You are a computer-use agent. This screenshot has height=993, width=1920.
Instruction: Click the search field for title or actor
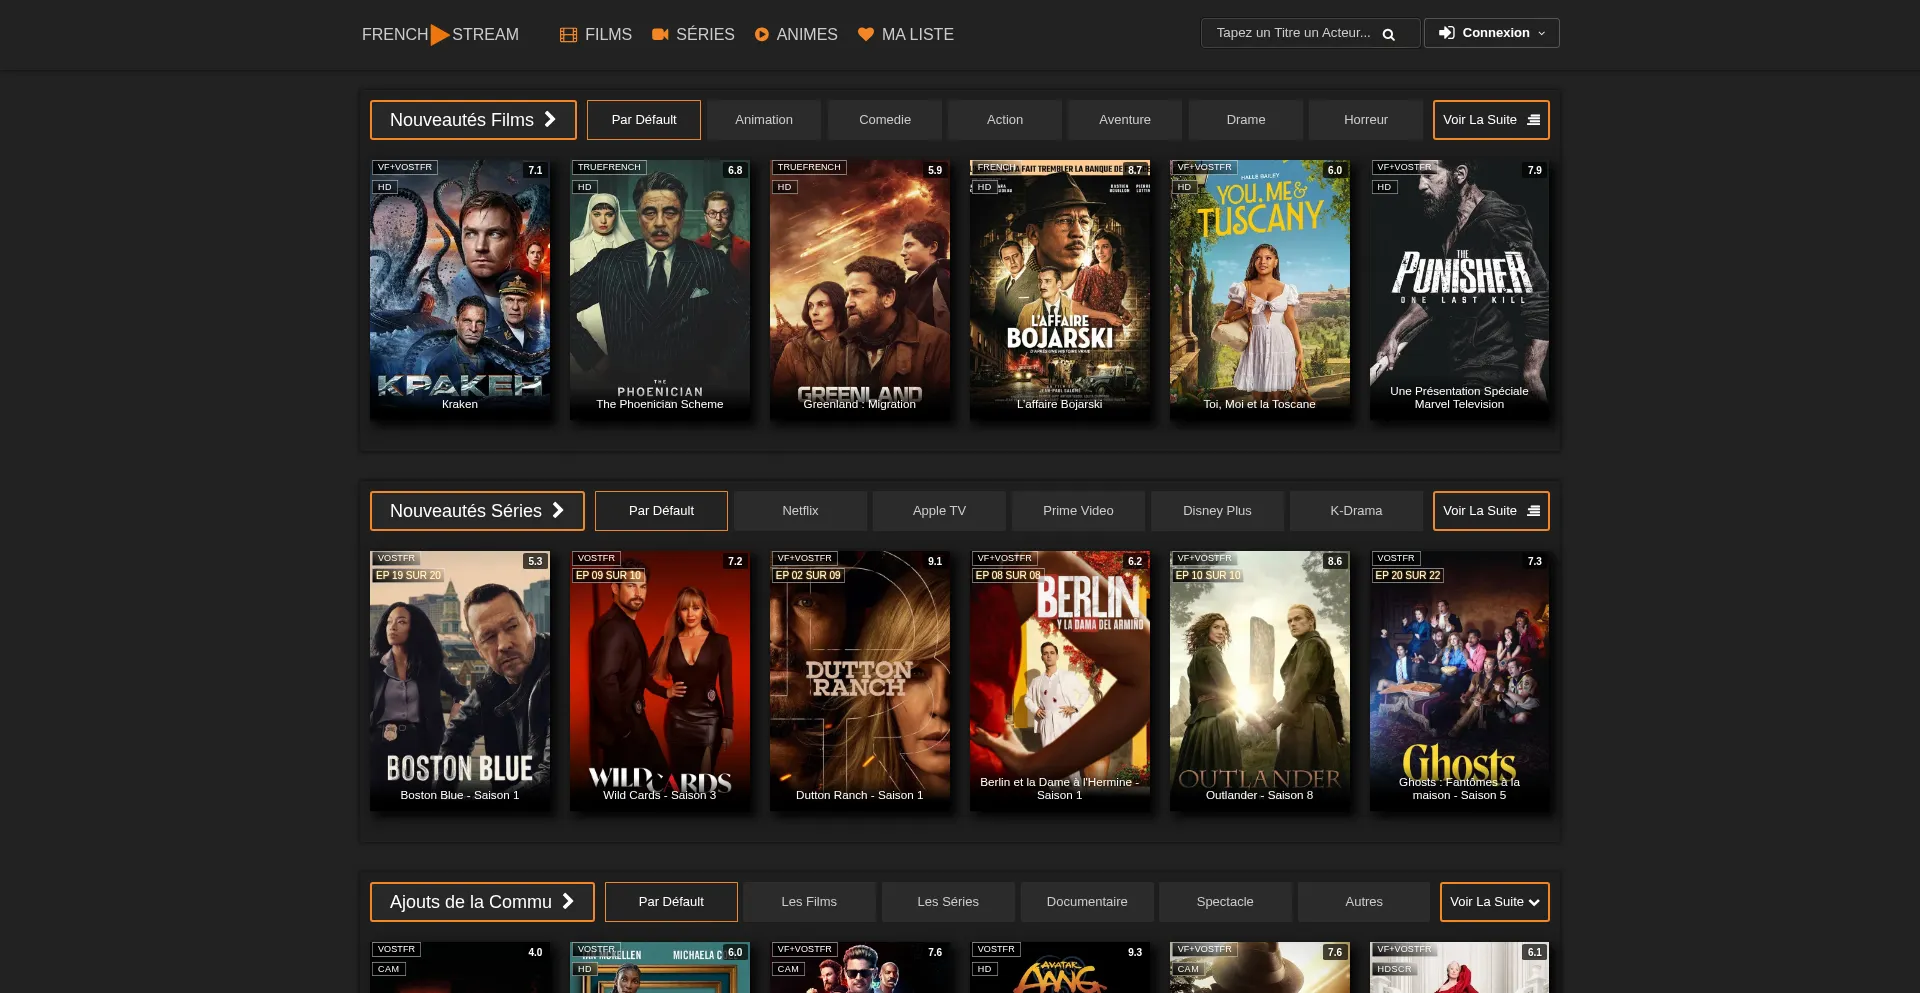(x=1310, y=33)
